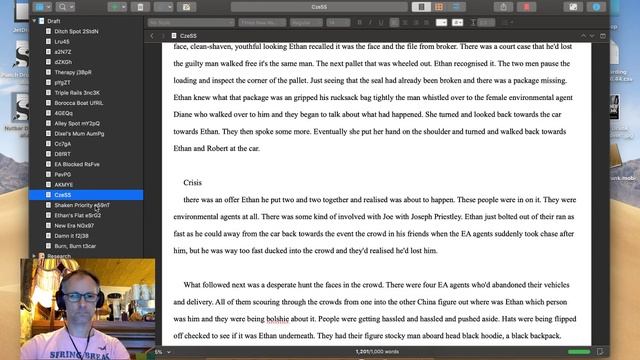The height and width of the screenshot is (360, 640).
Task: Click the Quick Reference toolbar icon
Action: click(187, 7)
